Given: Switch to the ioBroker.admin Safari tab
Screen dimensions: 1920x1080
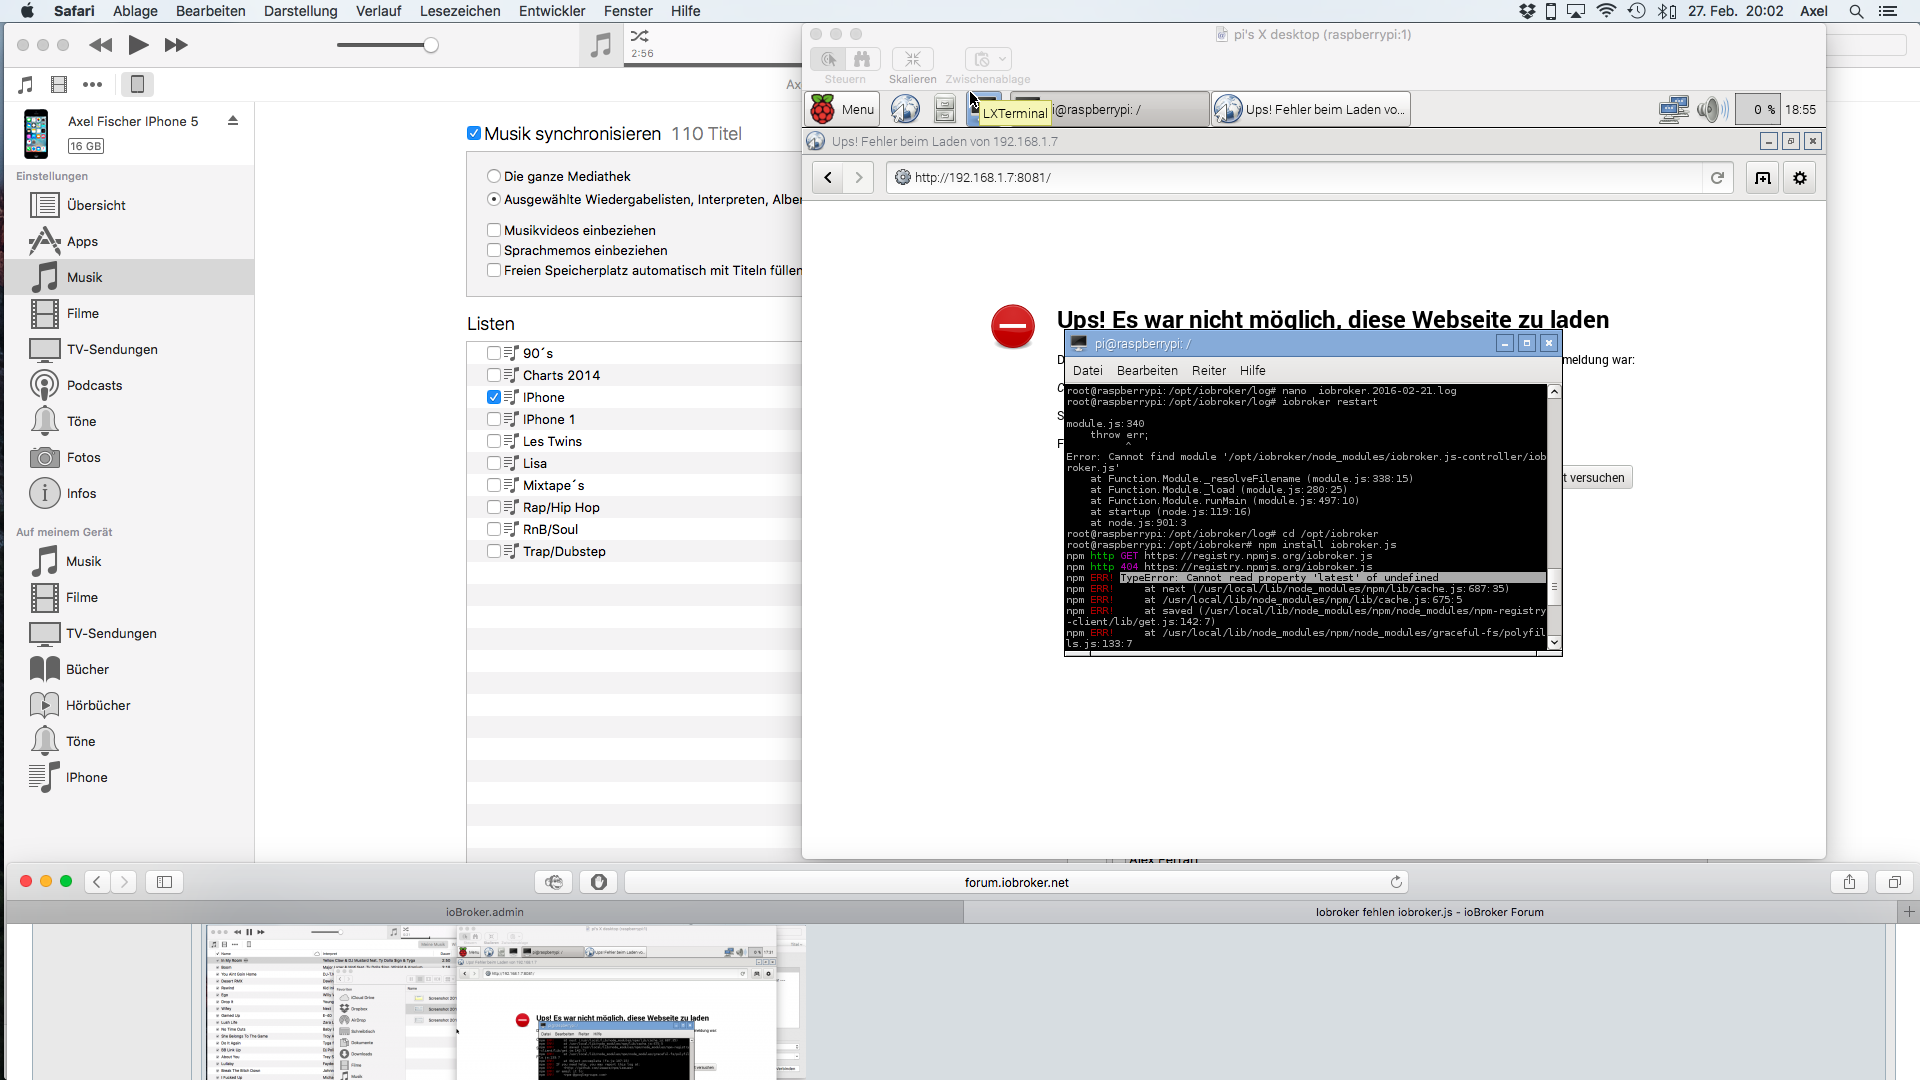Looking at the screenshot, I should coord(484,912).
